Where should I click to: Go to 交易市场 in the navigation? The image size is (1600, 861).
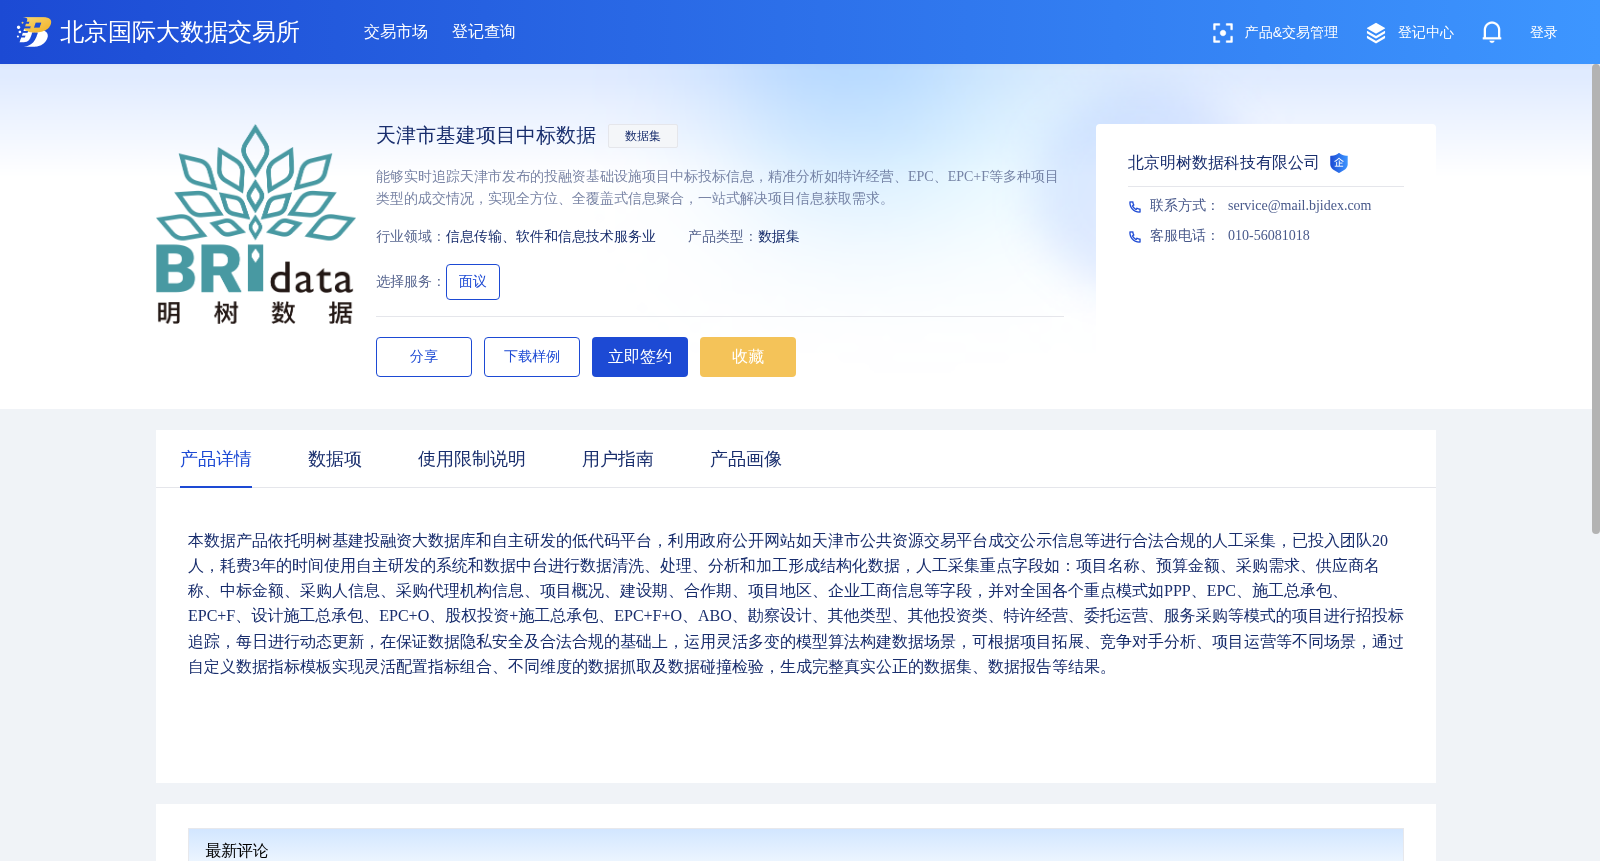tap(396, 32)
